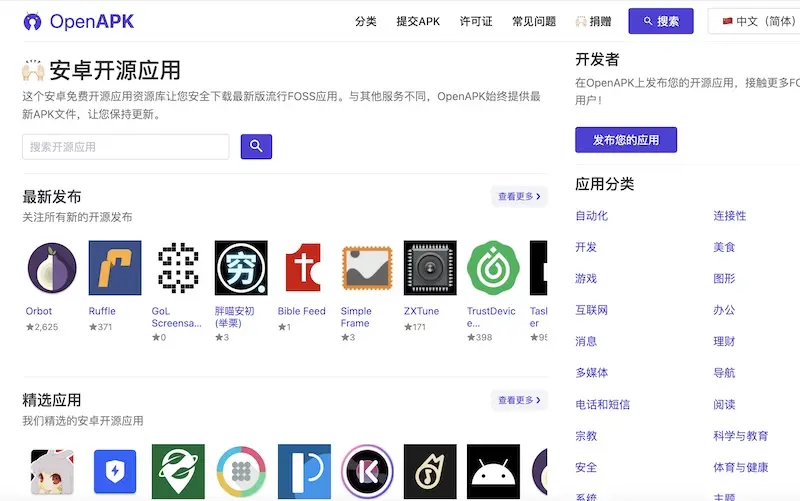
Task: Open the Orbot app icon
Action: pyautogui.click(x=52, y=268)
